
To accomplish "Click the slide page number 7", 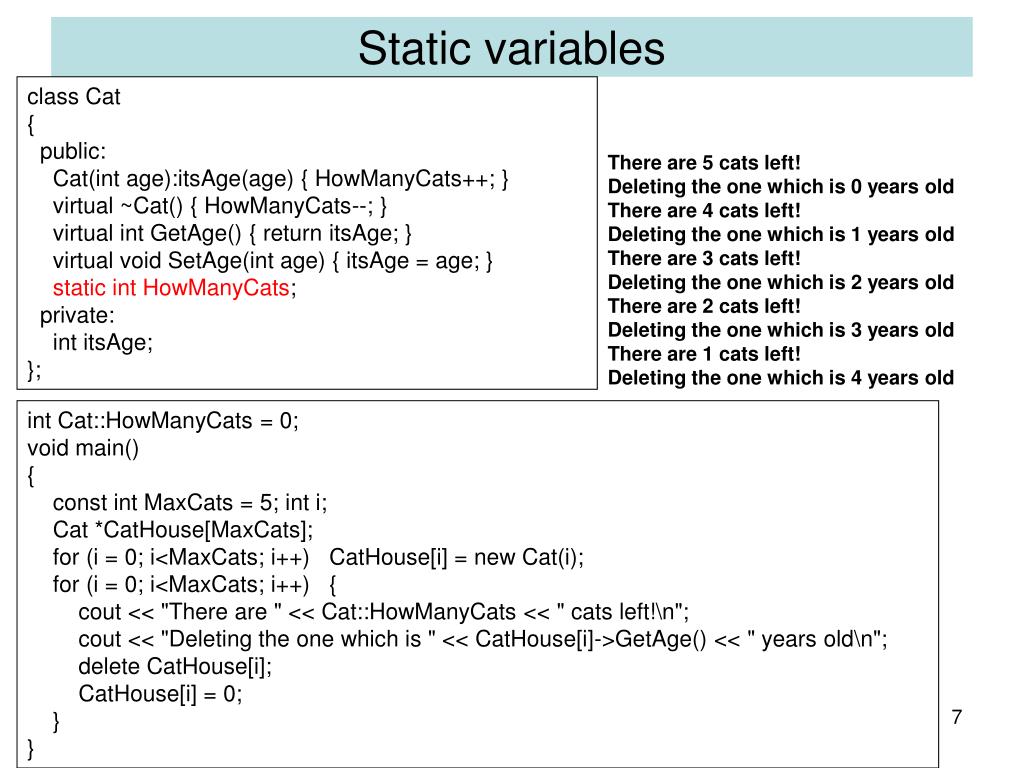I will coord(957,717).
